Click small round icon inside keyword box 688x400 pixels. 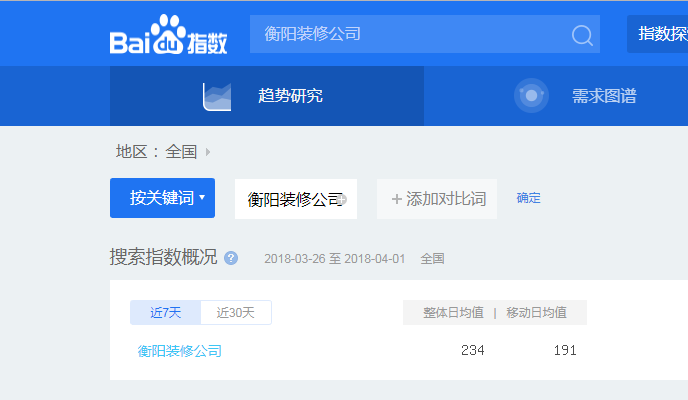(341, 199)
